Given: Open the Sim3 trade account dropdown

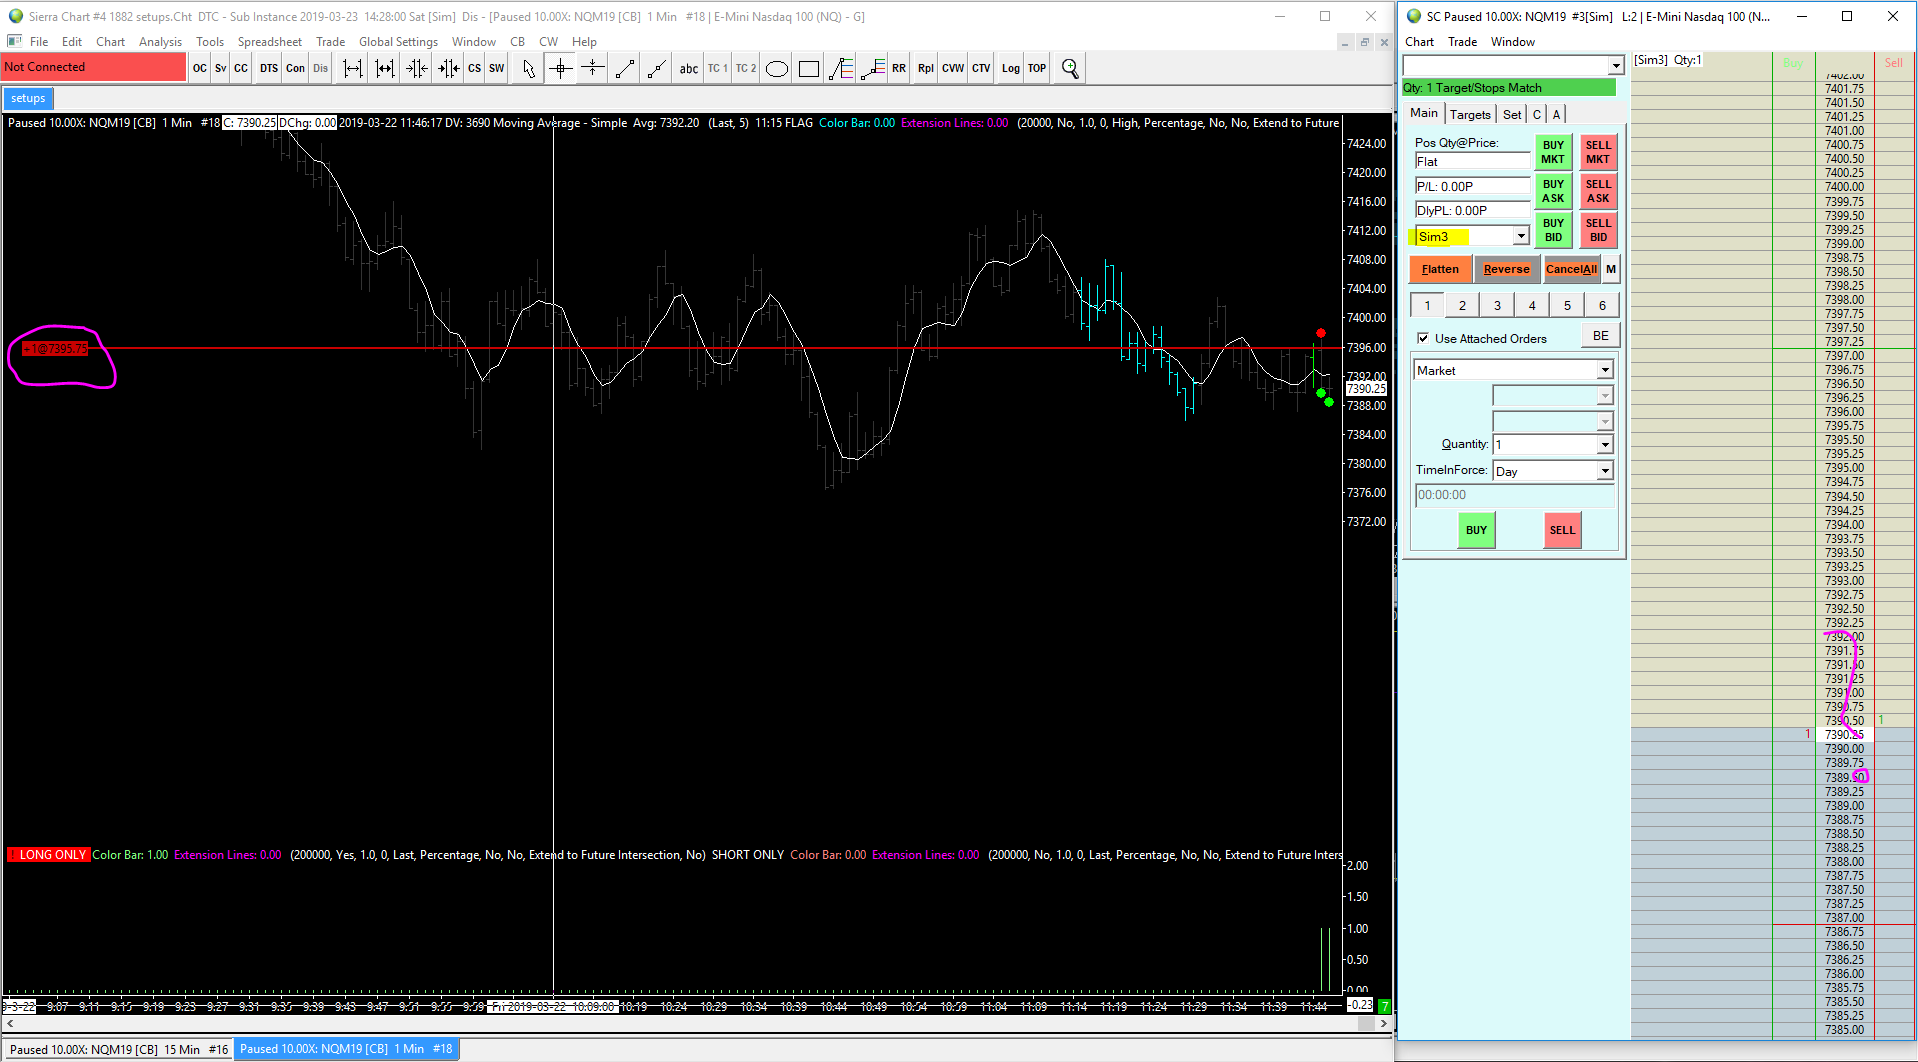Looking at the screenshot, I should [1520, 237].
